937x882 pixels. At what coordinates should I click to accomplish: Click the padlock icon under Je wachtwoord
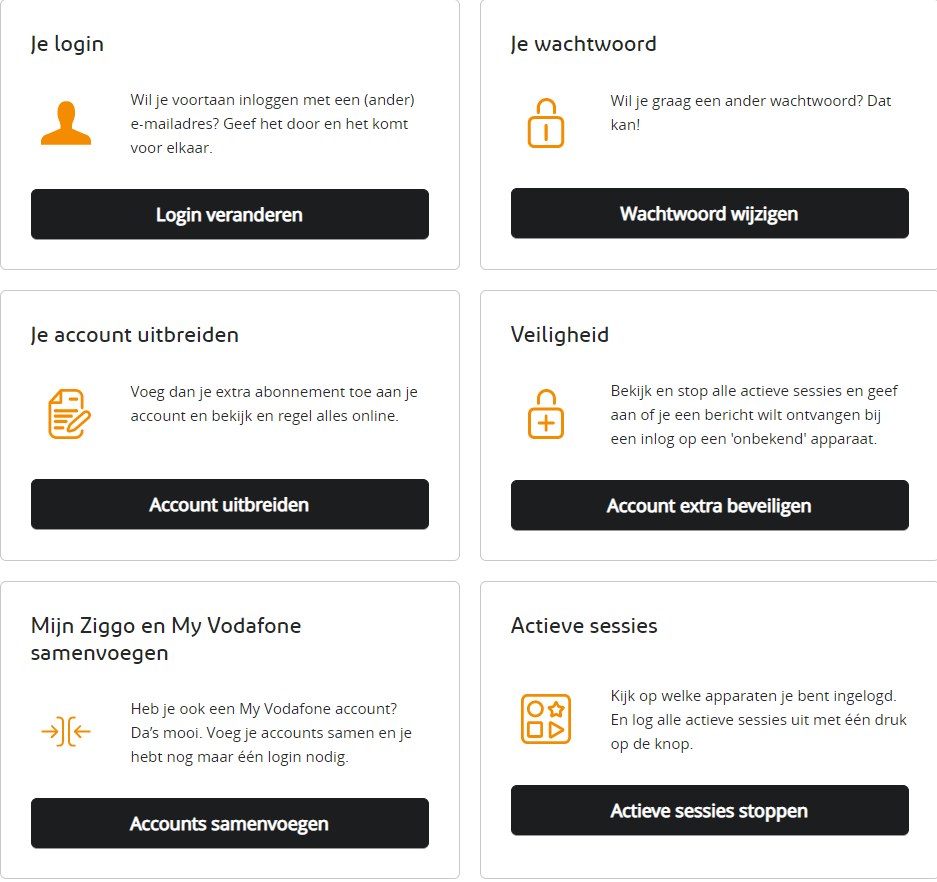tap(545, 123)
